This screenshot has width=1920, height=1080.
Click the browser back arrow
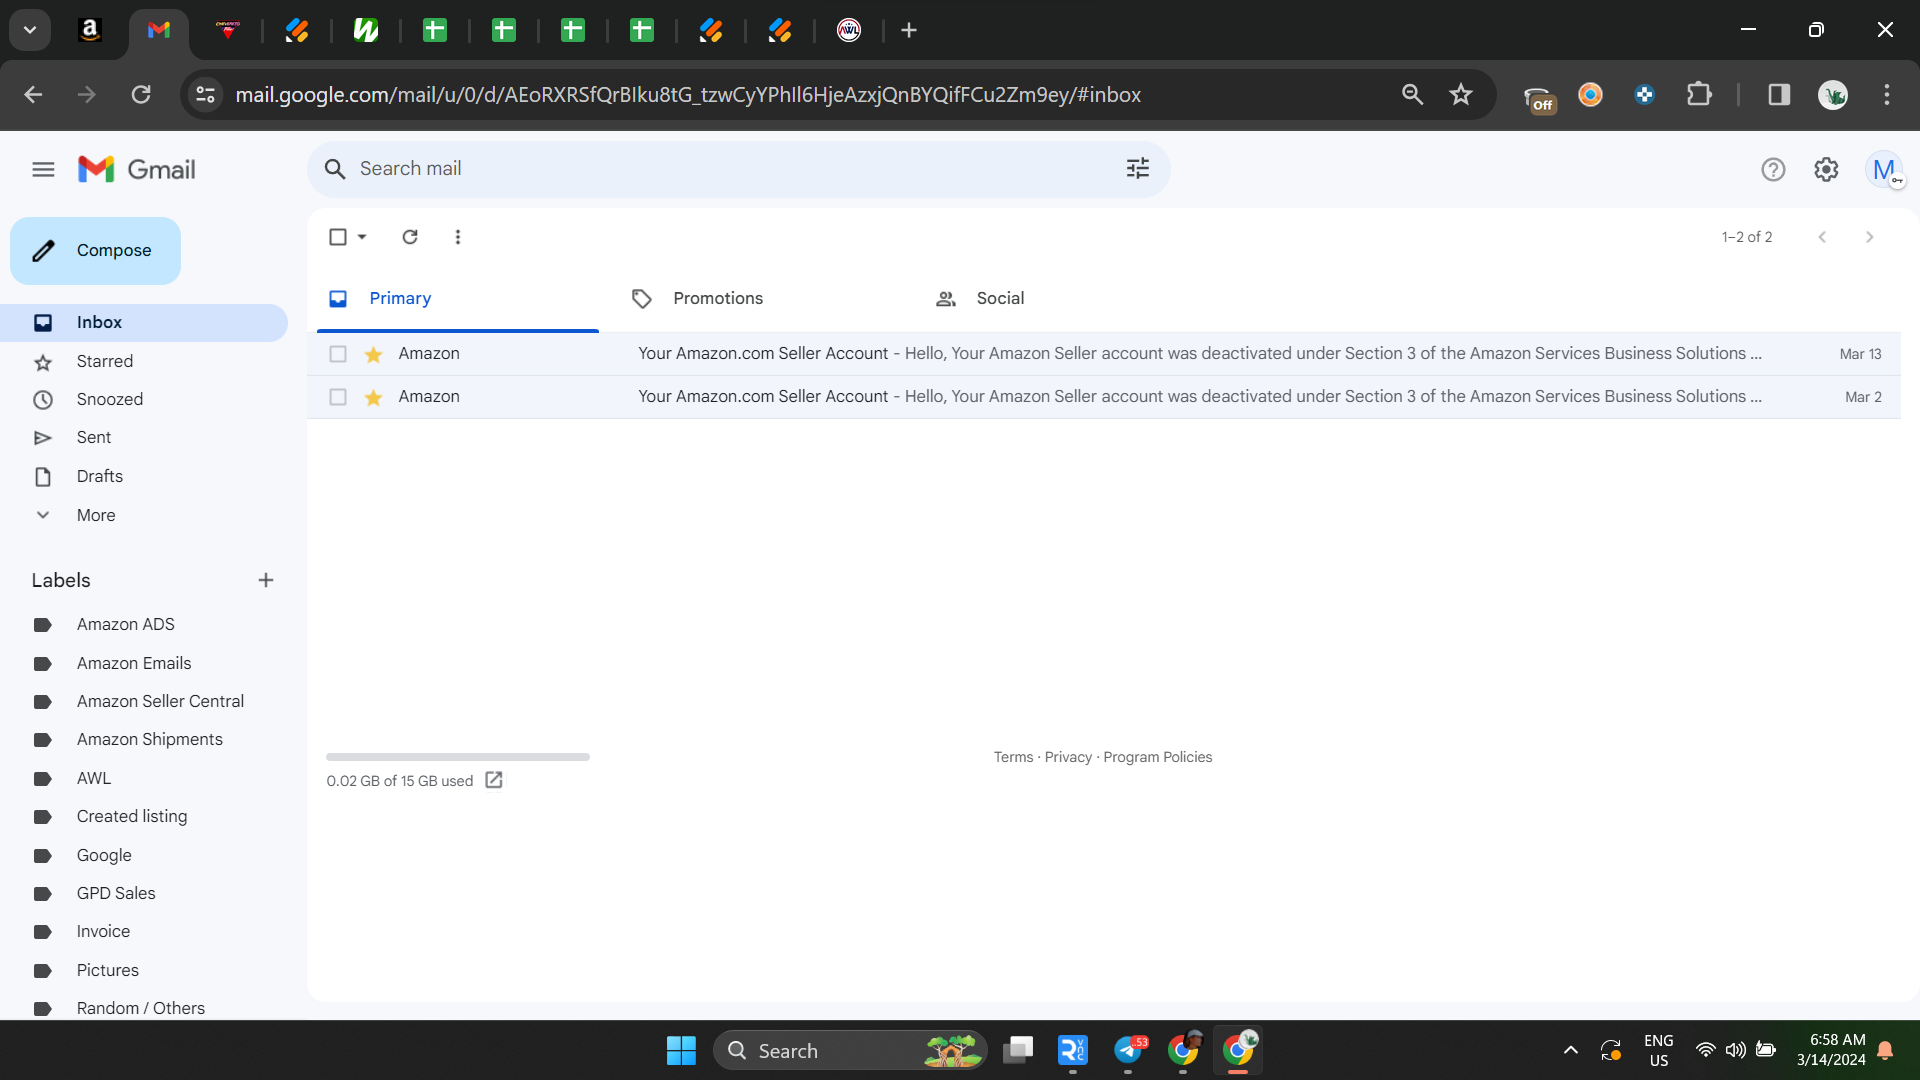[x=33, y=95]
